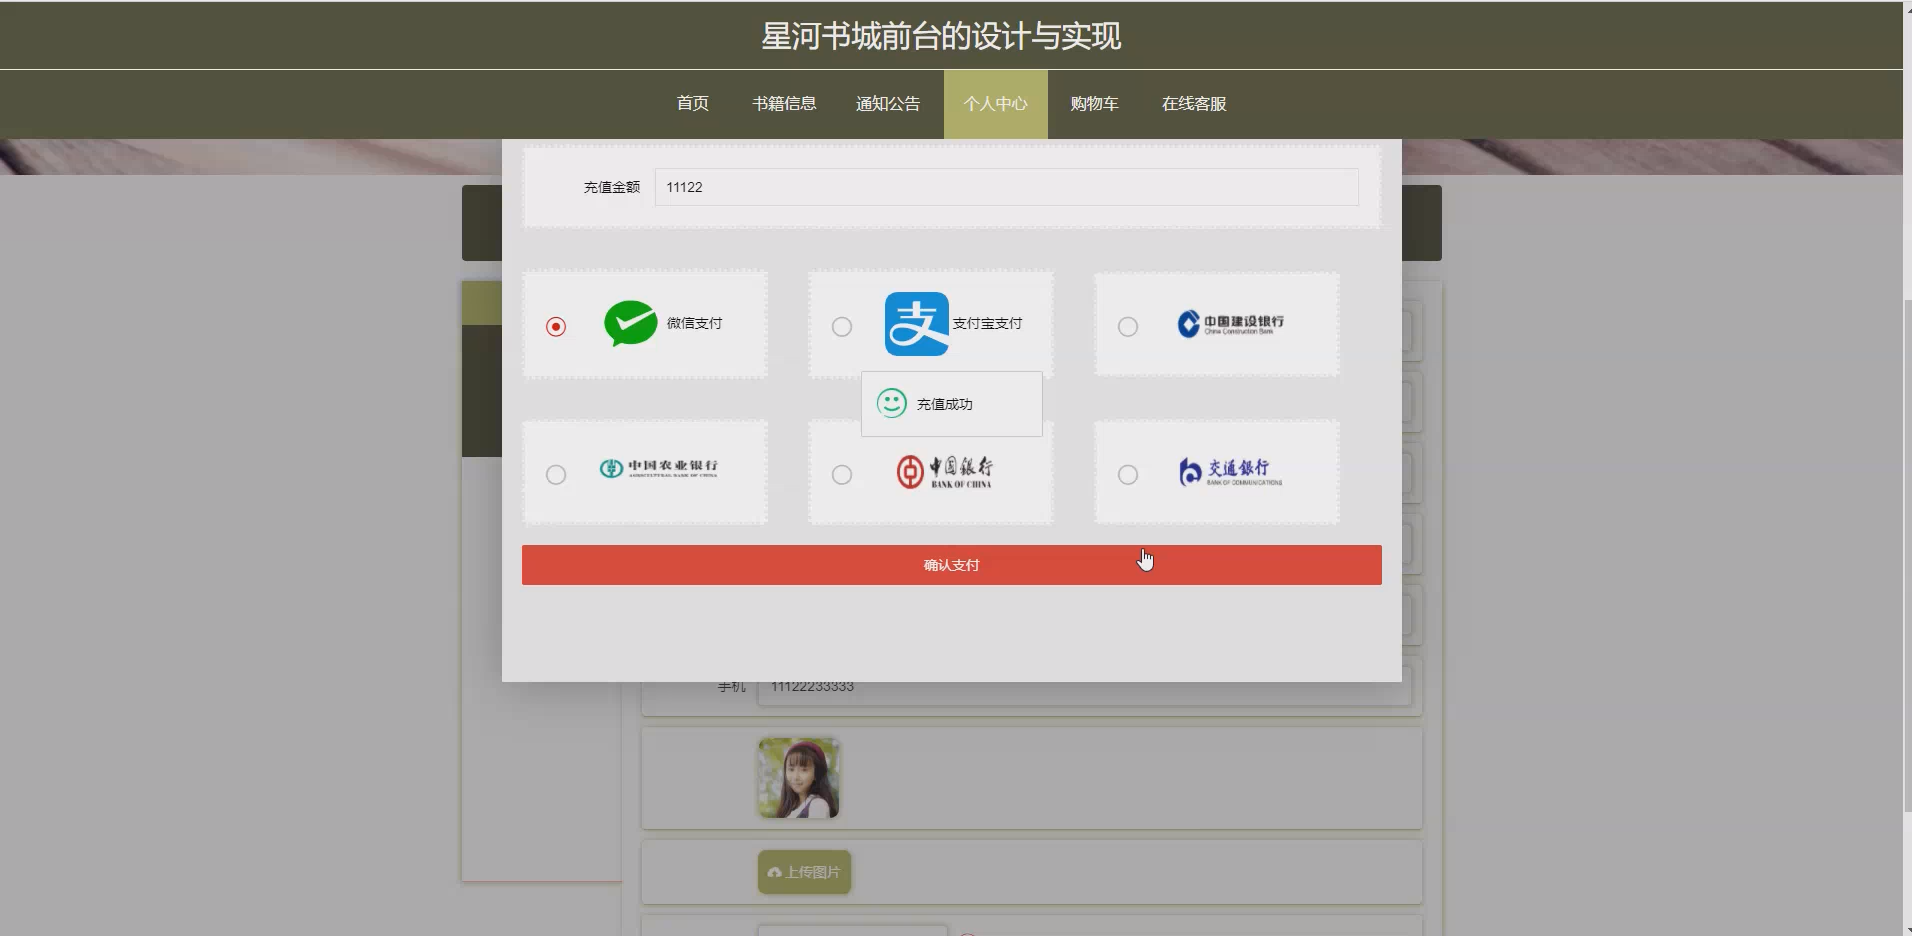Click the China Construction Bank logo
This screenshot has width=1912, height=936.
point(1231,324)
